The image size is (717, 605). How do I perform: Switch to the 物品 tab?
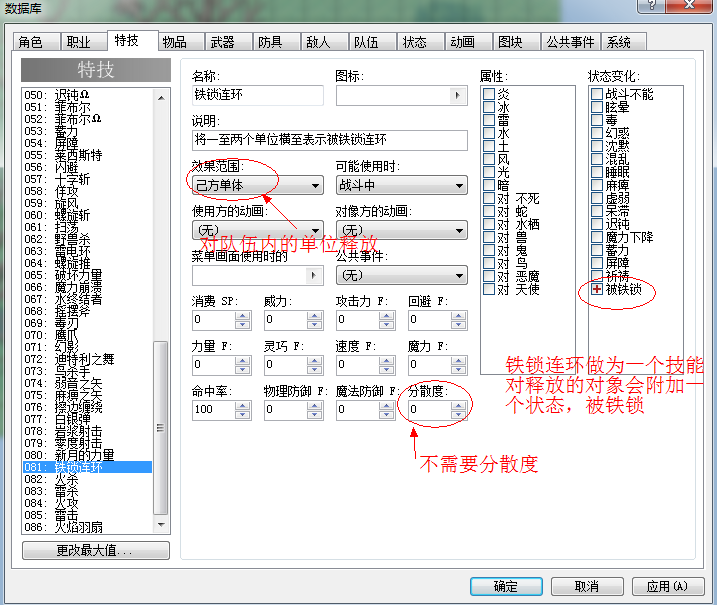181,42
